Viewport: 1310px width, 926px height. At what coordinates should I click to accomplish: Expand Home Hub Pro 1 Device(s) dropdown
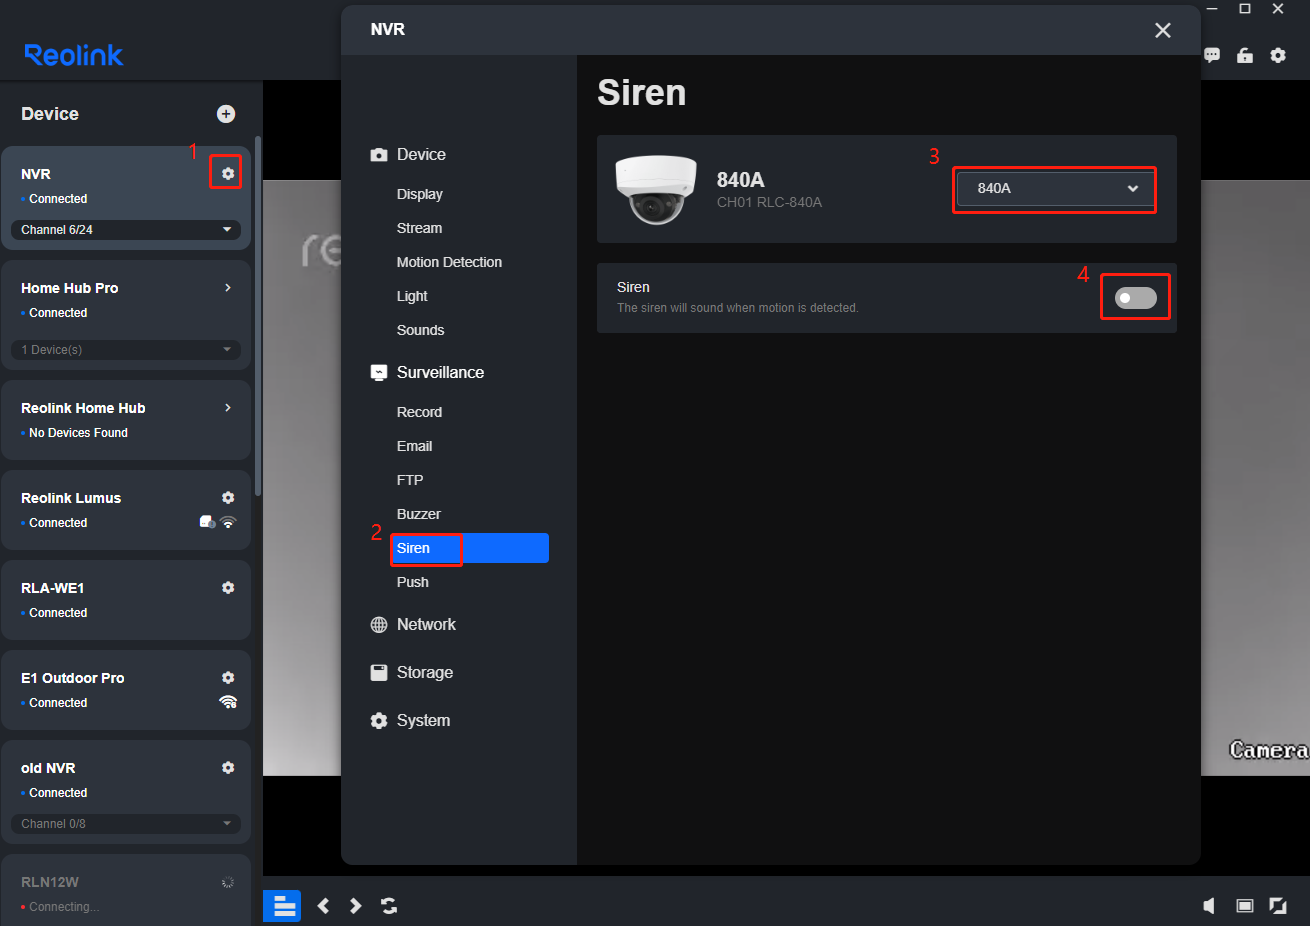coord(126,350)
